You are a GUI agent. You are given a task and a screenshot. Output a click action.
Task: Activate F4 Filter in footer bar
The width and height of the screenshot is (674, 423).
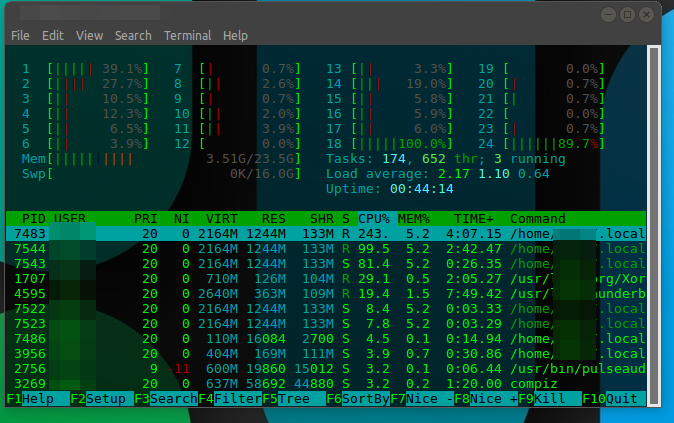click(230, 398)
